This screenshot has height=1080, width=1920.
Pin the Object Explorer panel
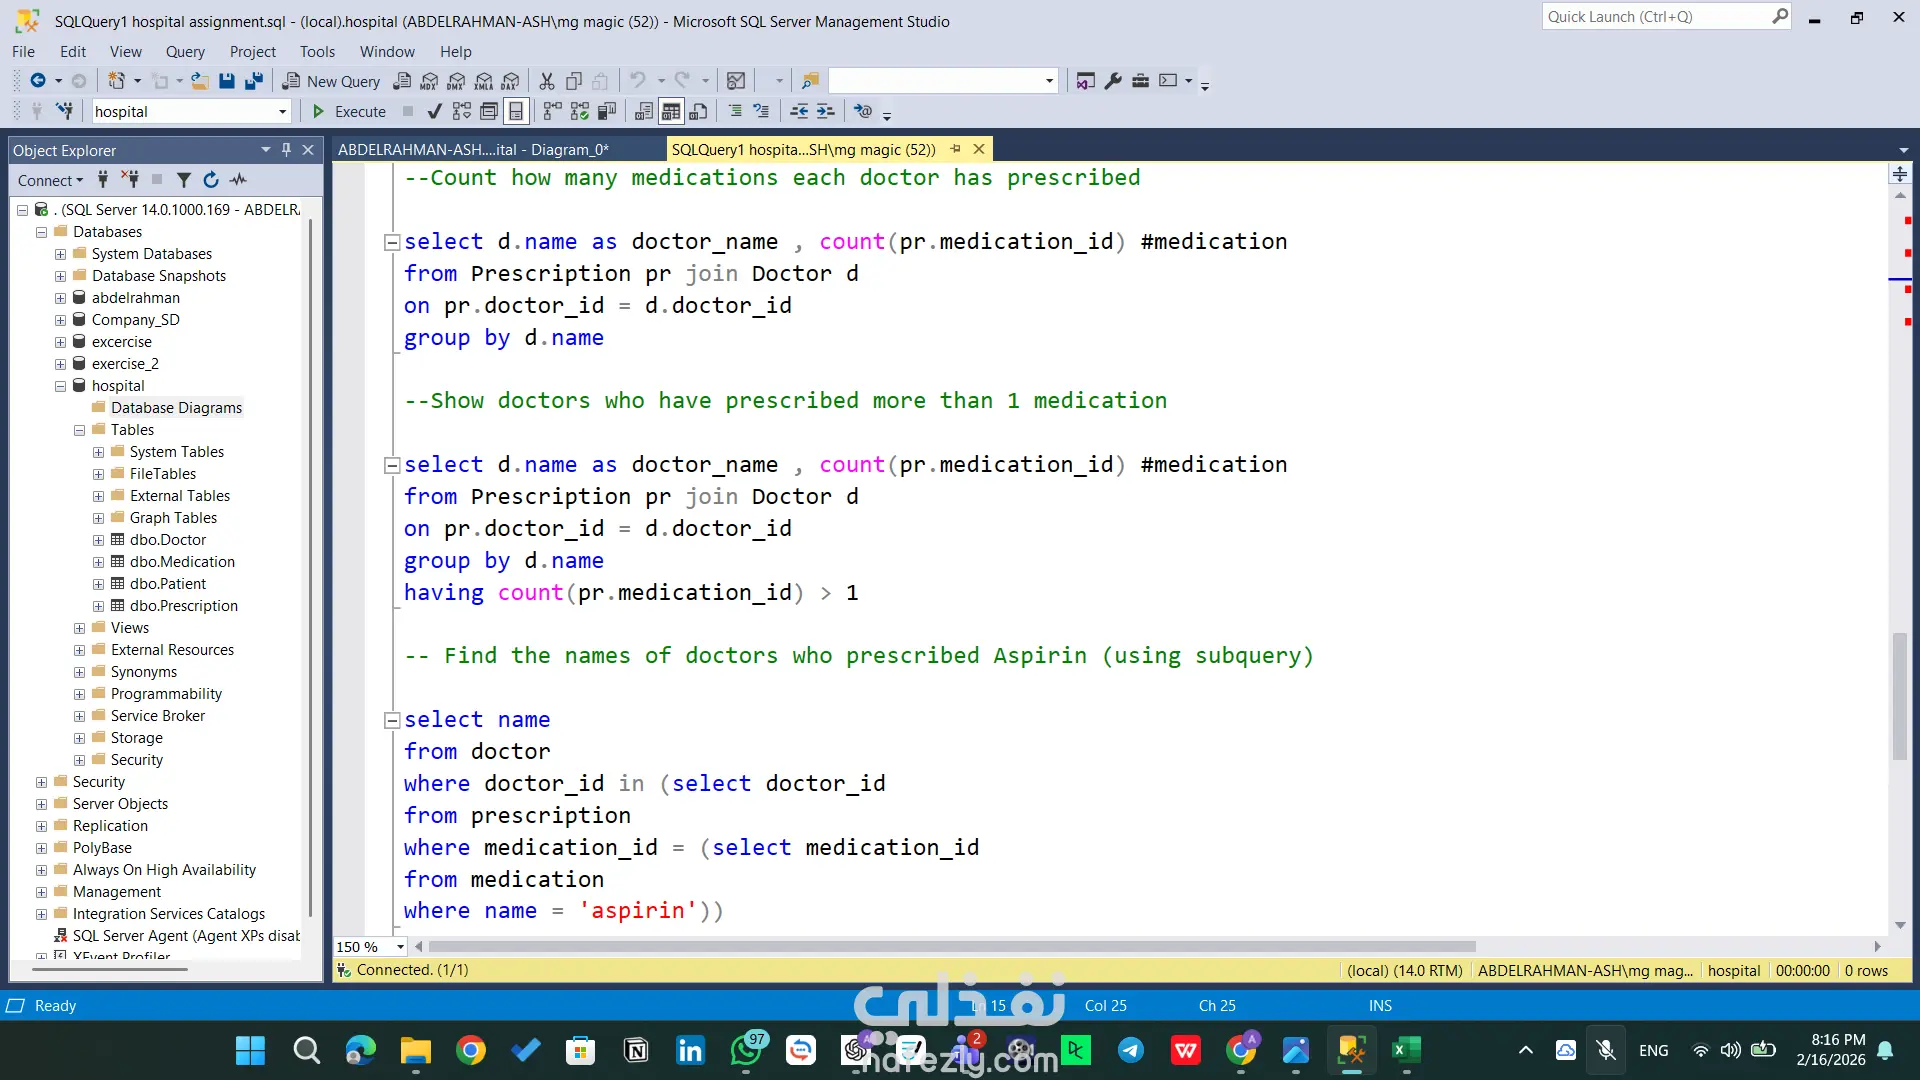click(287, 150)
